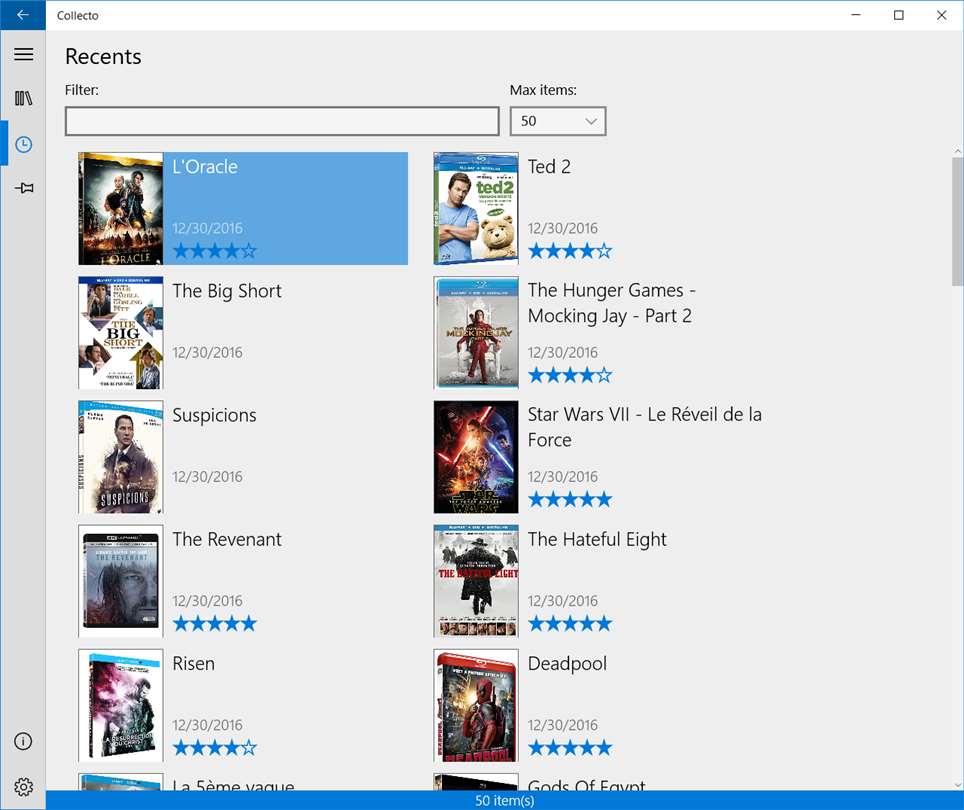Maximize the Collecto window
Image resolution: width=964 pixels, height=810 pixels.
pos(898,15)
